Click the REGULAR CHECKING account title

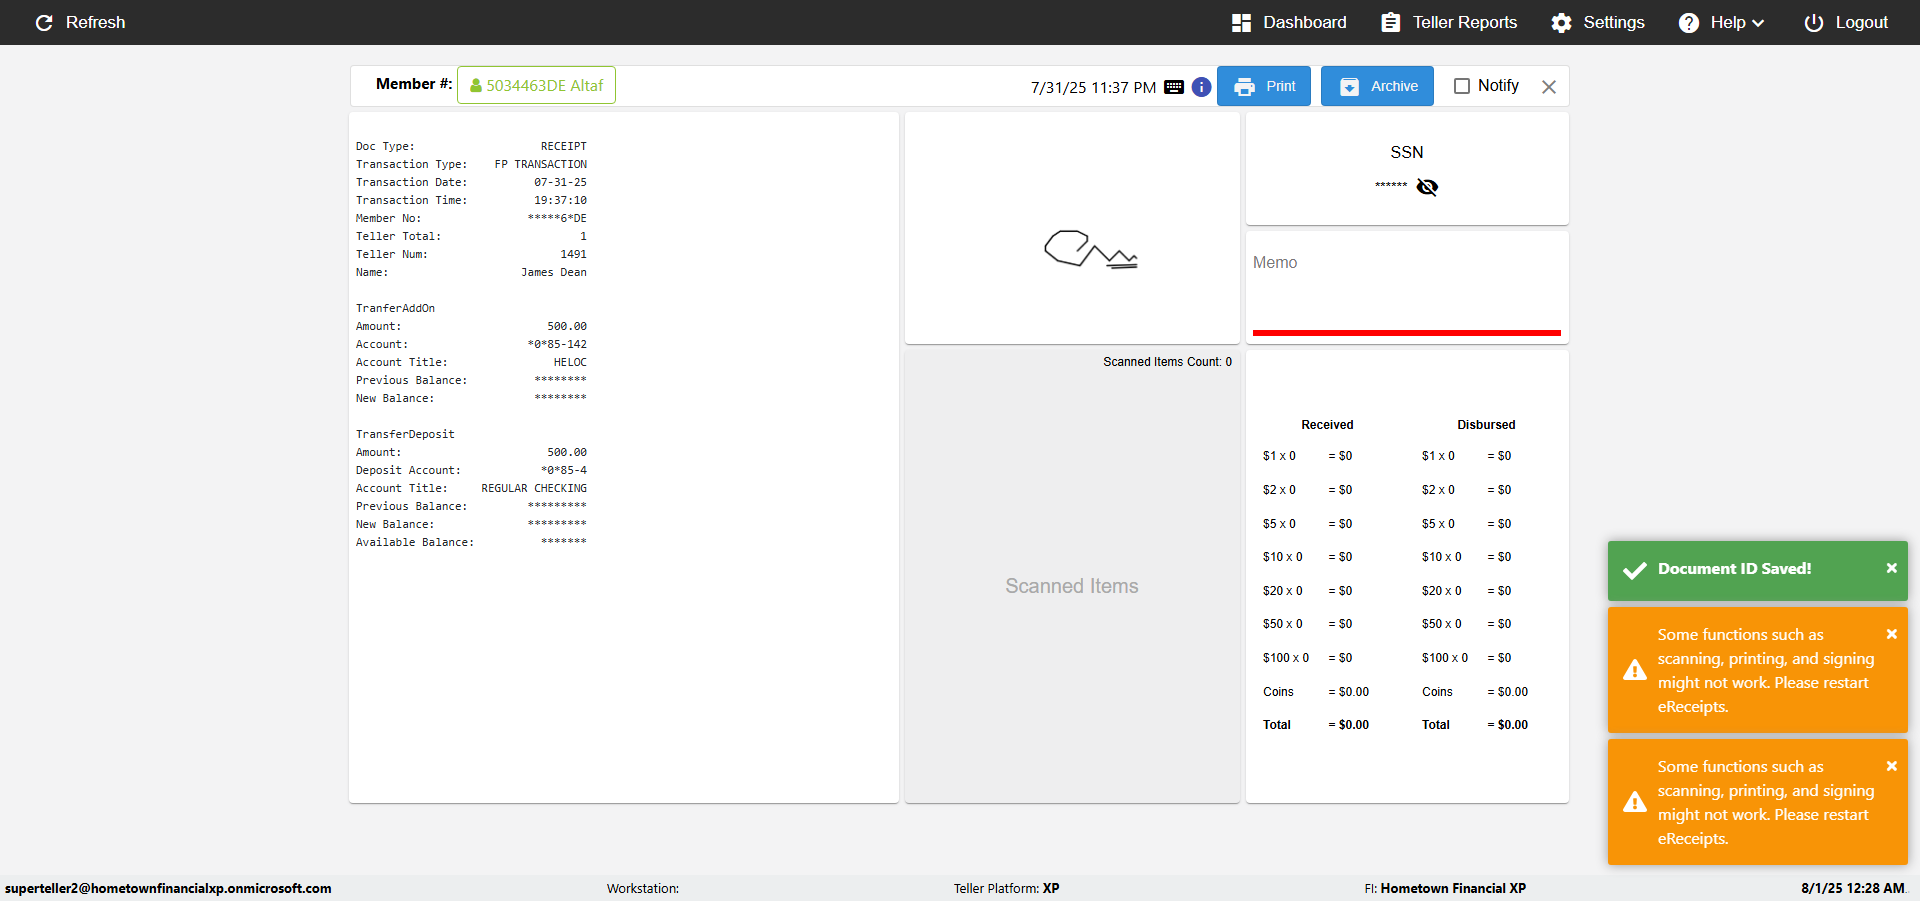(534, 488)
